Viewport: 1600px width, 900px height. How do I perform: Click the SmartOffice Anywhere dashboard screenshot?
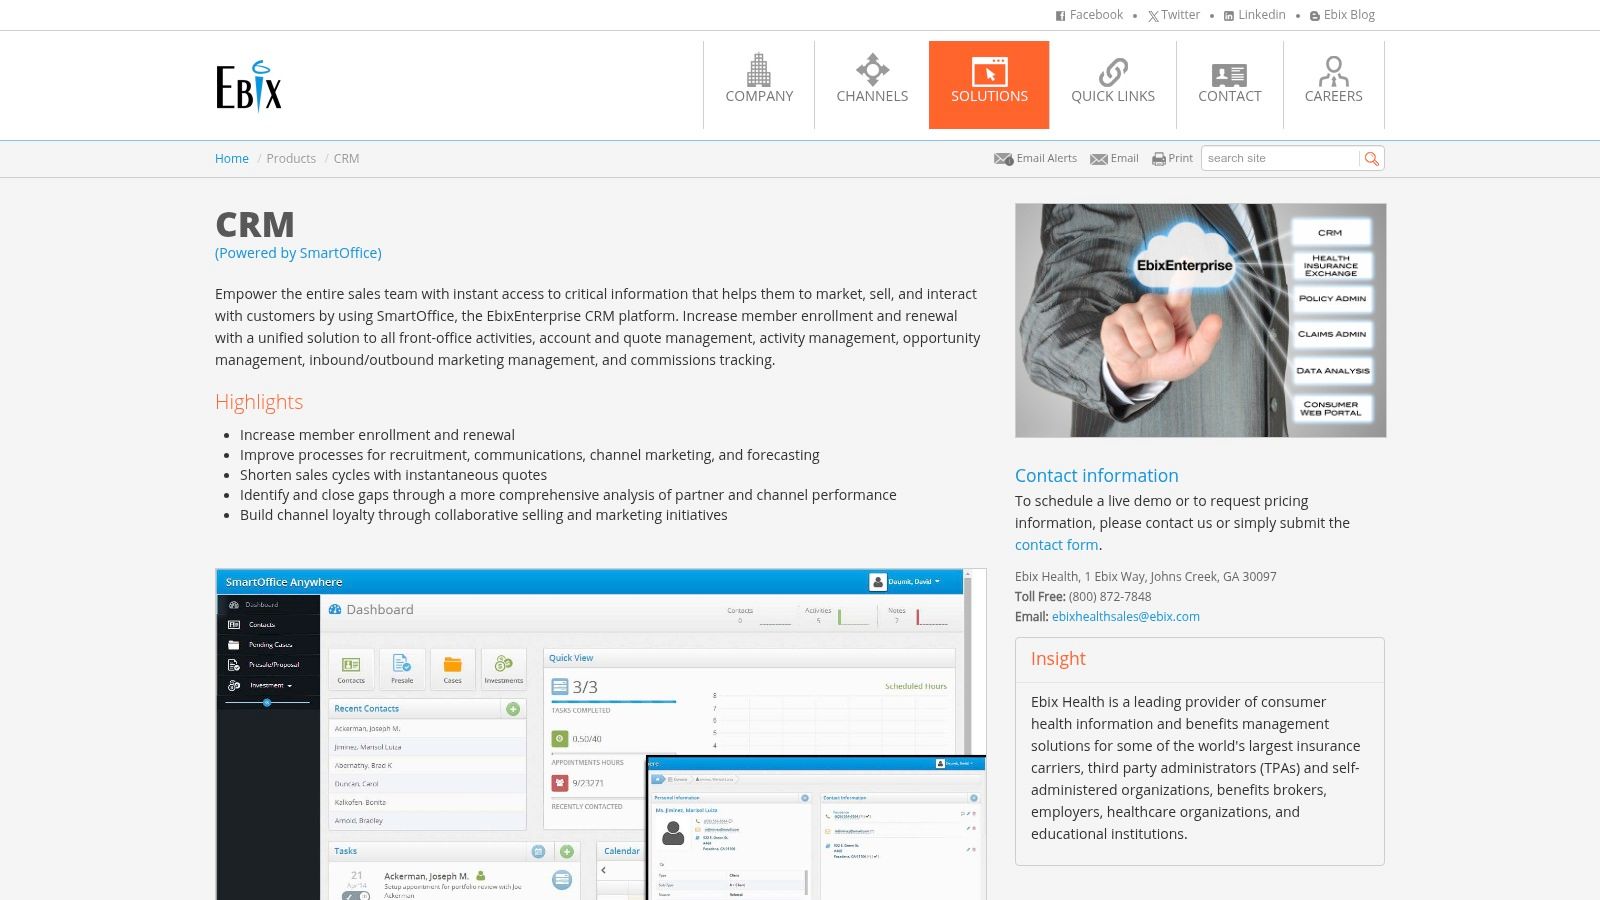click(x=601, y=734)
